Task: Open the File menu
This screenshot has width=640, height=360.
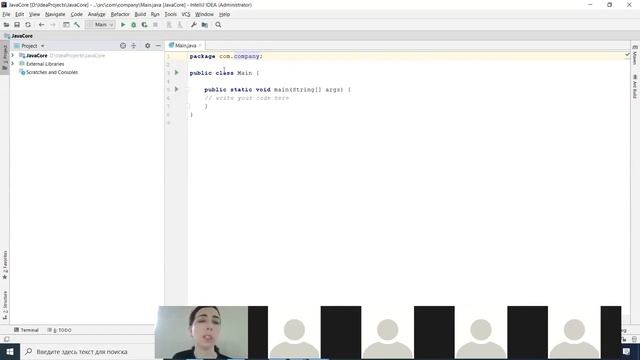Action: [6, 14]
